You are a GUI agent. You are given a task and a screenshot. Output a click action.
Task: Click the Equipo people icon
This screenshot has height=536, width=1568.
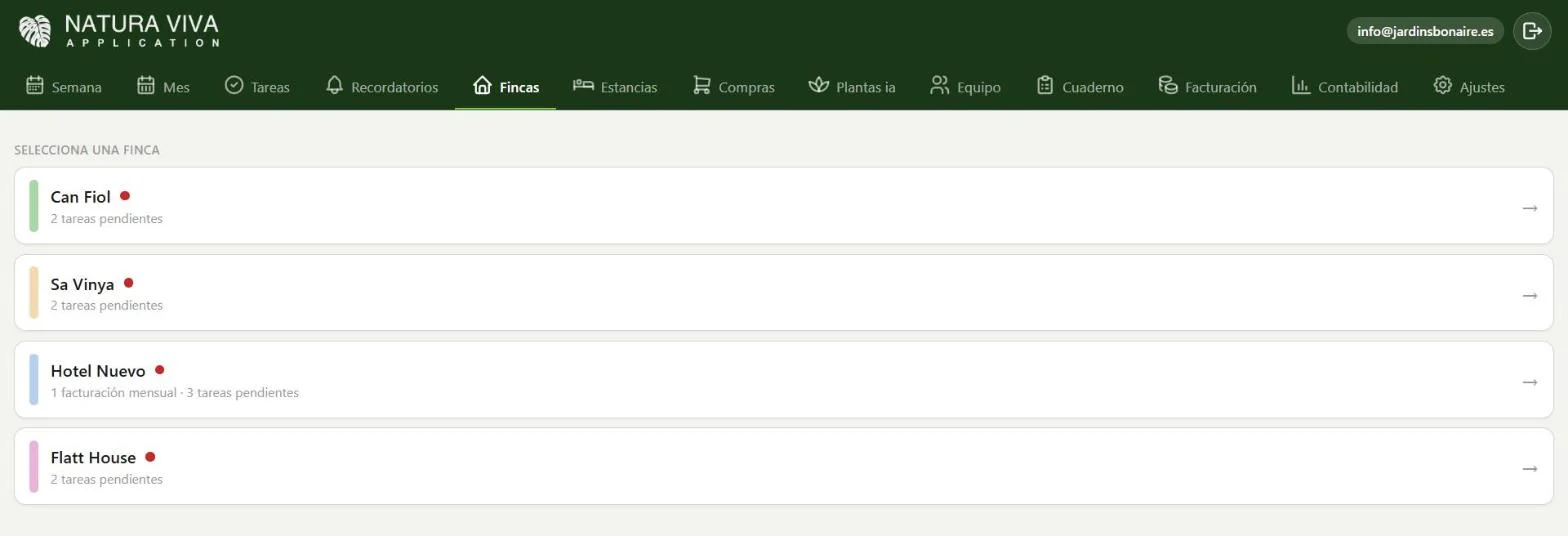(939, 85)
